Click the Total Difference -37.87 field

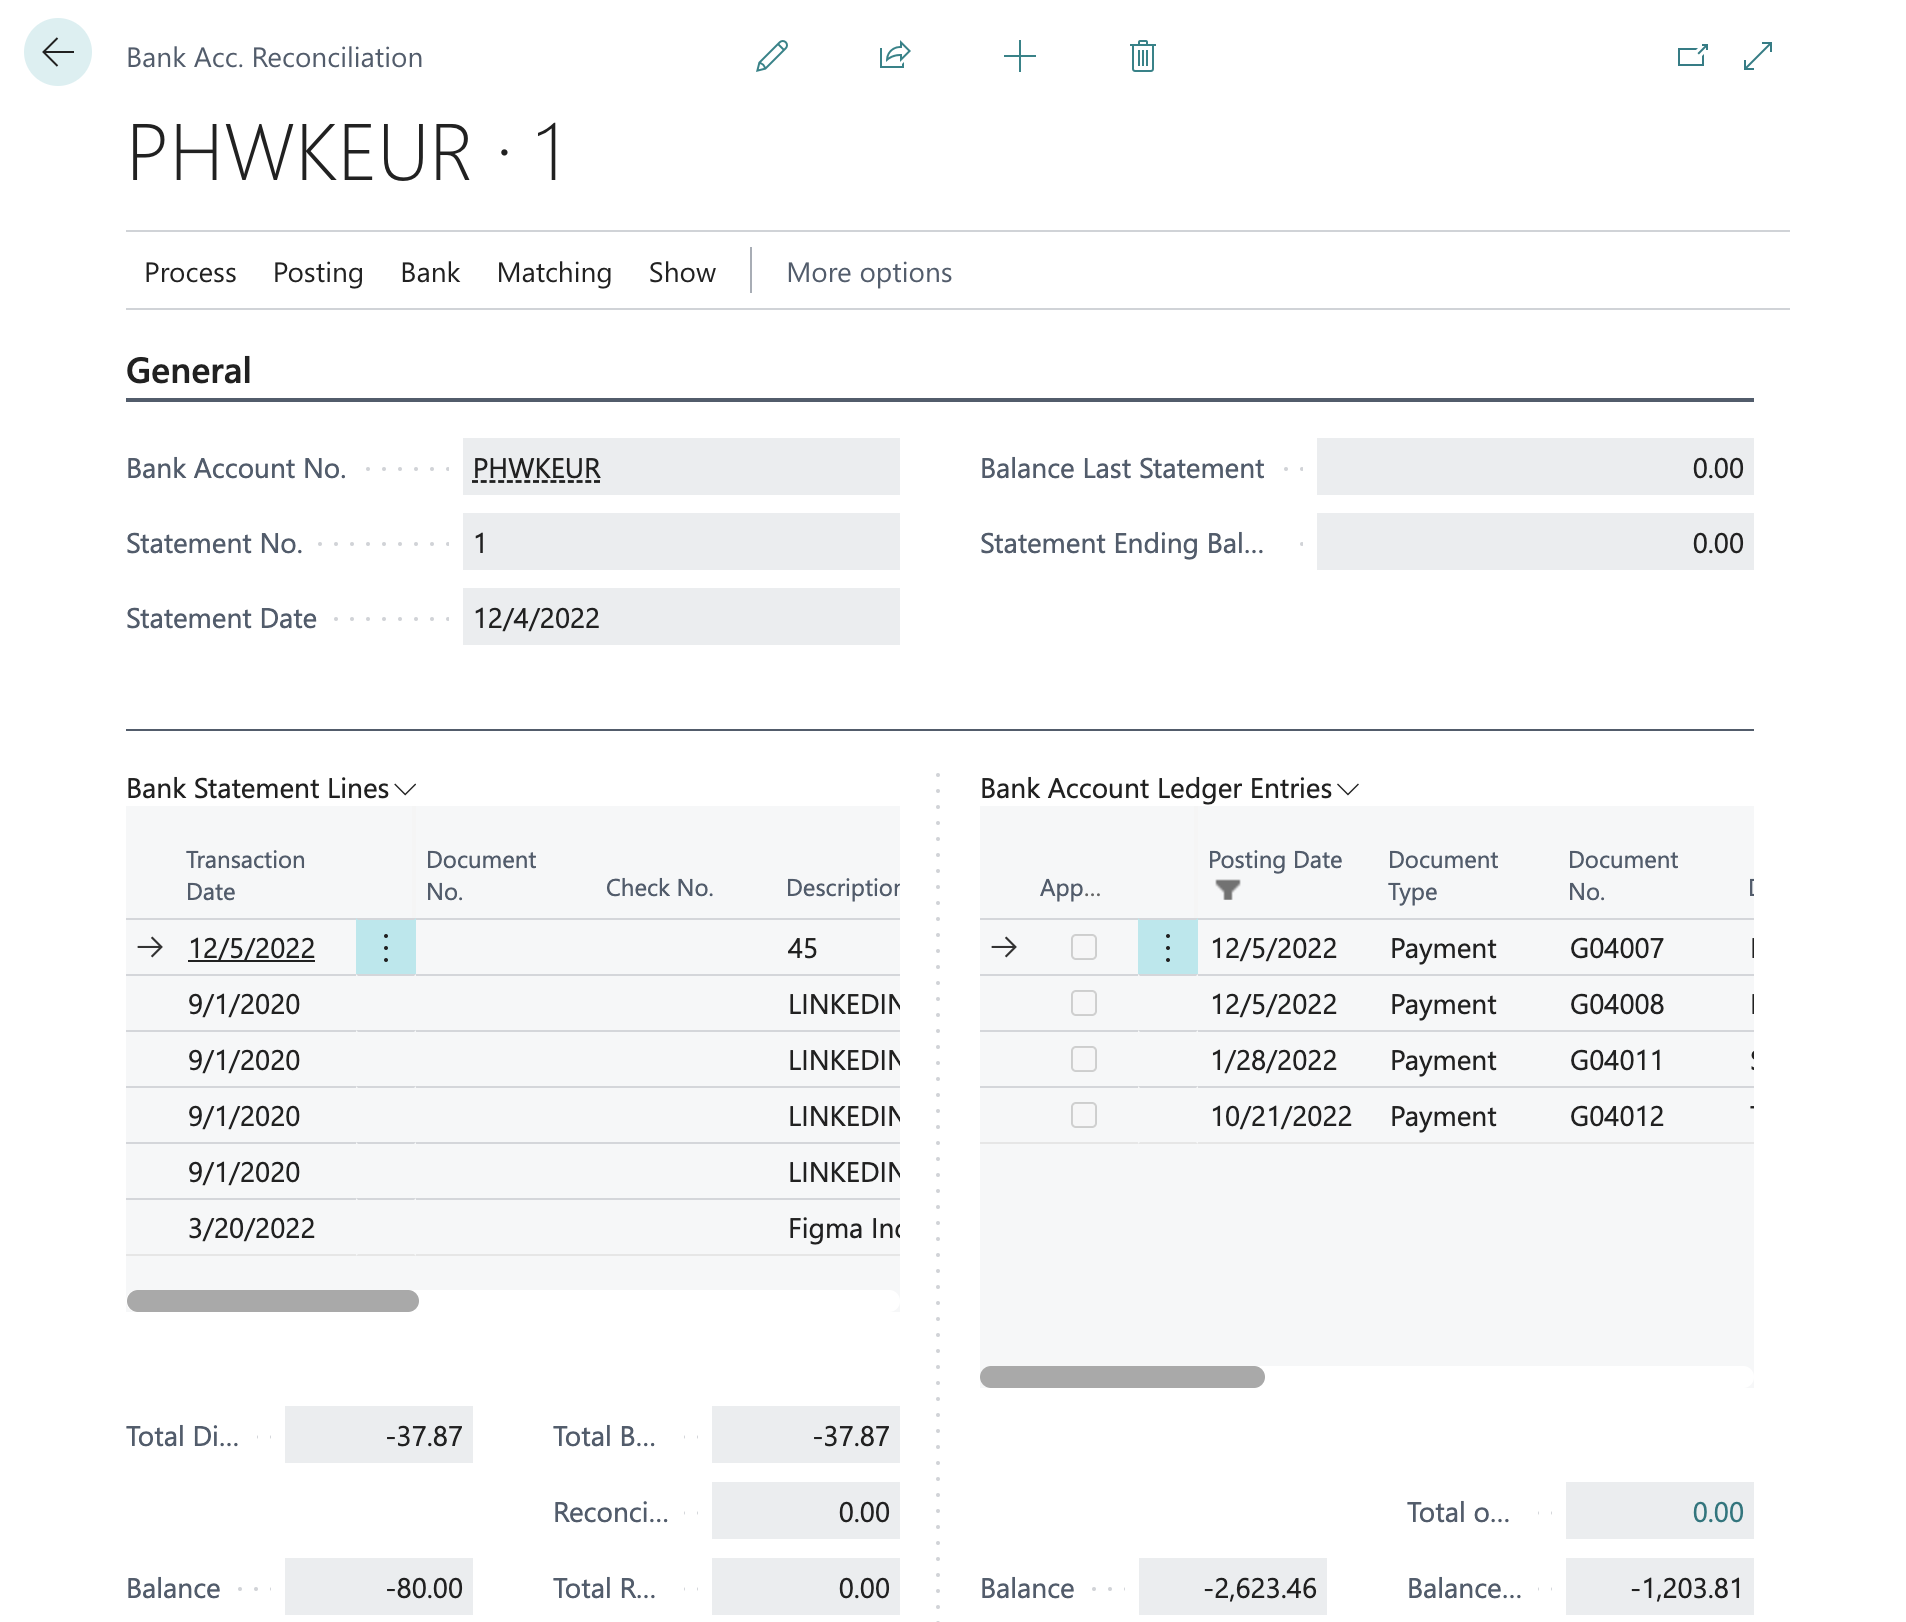pyautogui.click(x=379, y=1435)
